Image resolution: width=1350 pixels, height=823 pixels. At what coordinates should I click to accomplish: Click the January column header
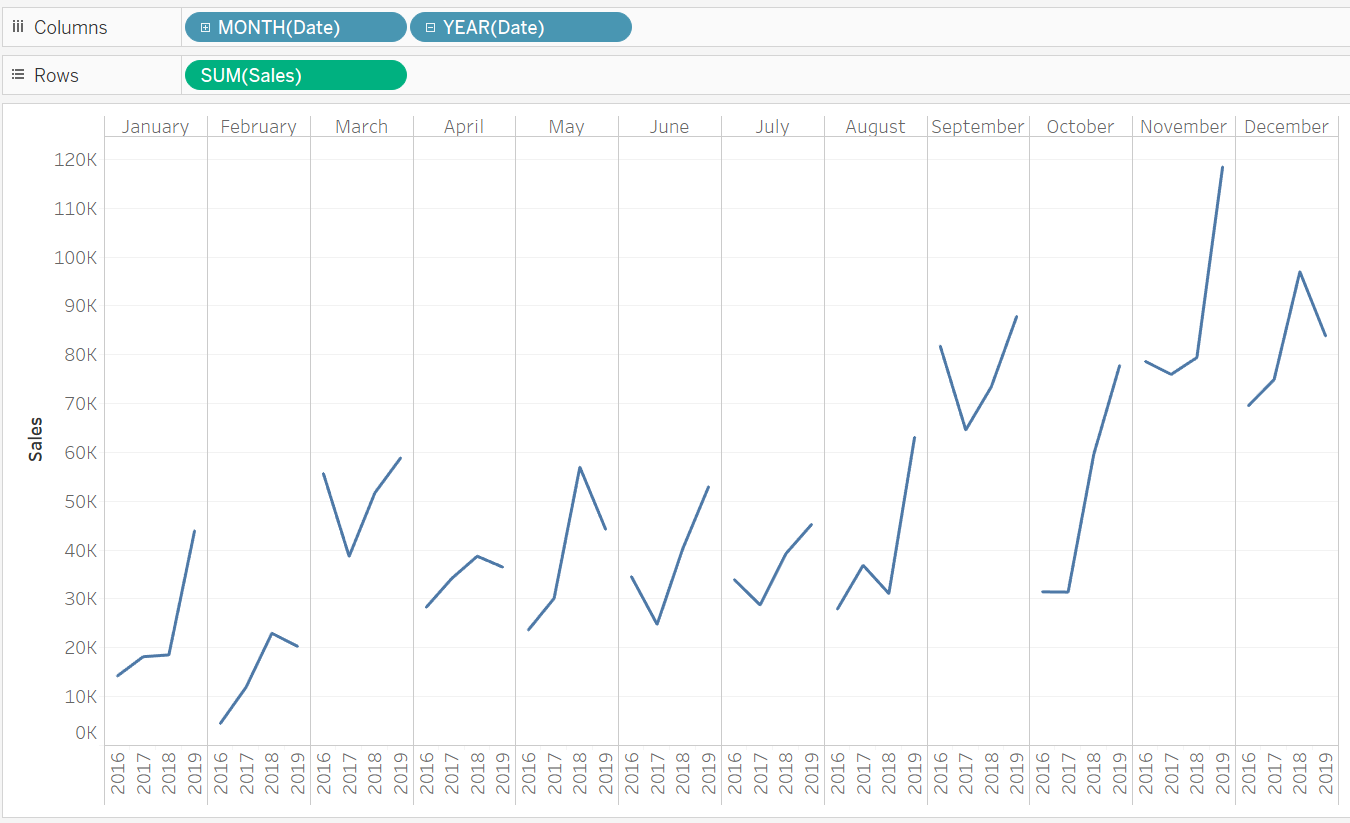[155, 126]
